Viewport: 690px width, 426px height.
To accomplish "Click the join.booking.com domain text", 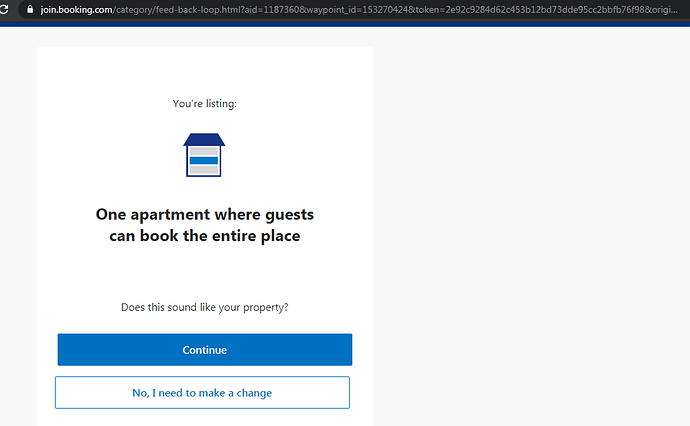I will coord(76,9).
